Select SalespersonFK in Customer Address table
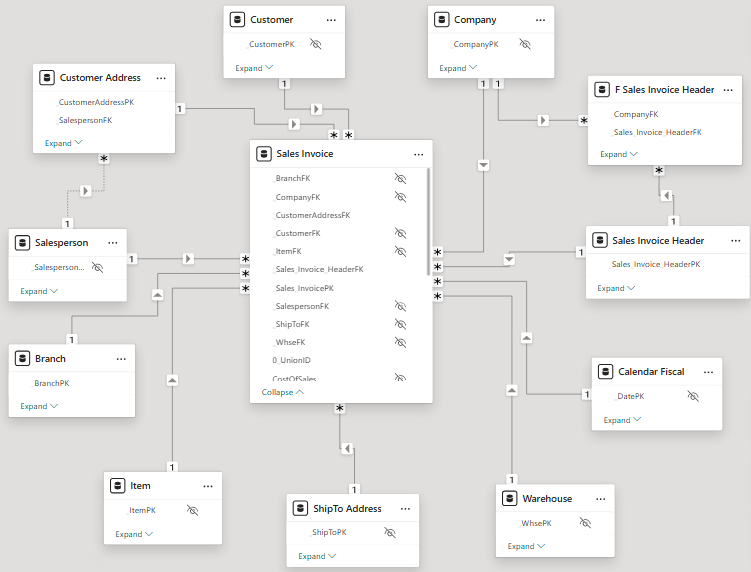This screenshot has height=572, width=751. [x=86, y=120]
